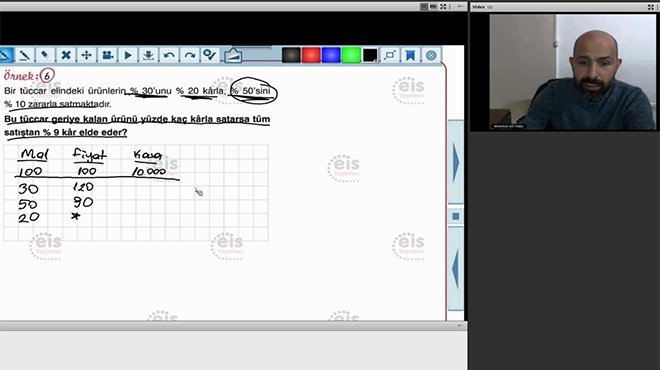Activate the move arrows tool
660x370 pixels.
coord(86,55)
